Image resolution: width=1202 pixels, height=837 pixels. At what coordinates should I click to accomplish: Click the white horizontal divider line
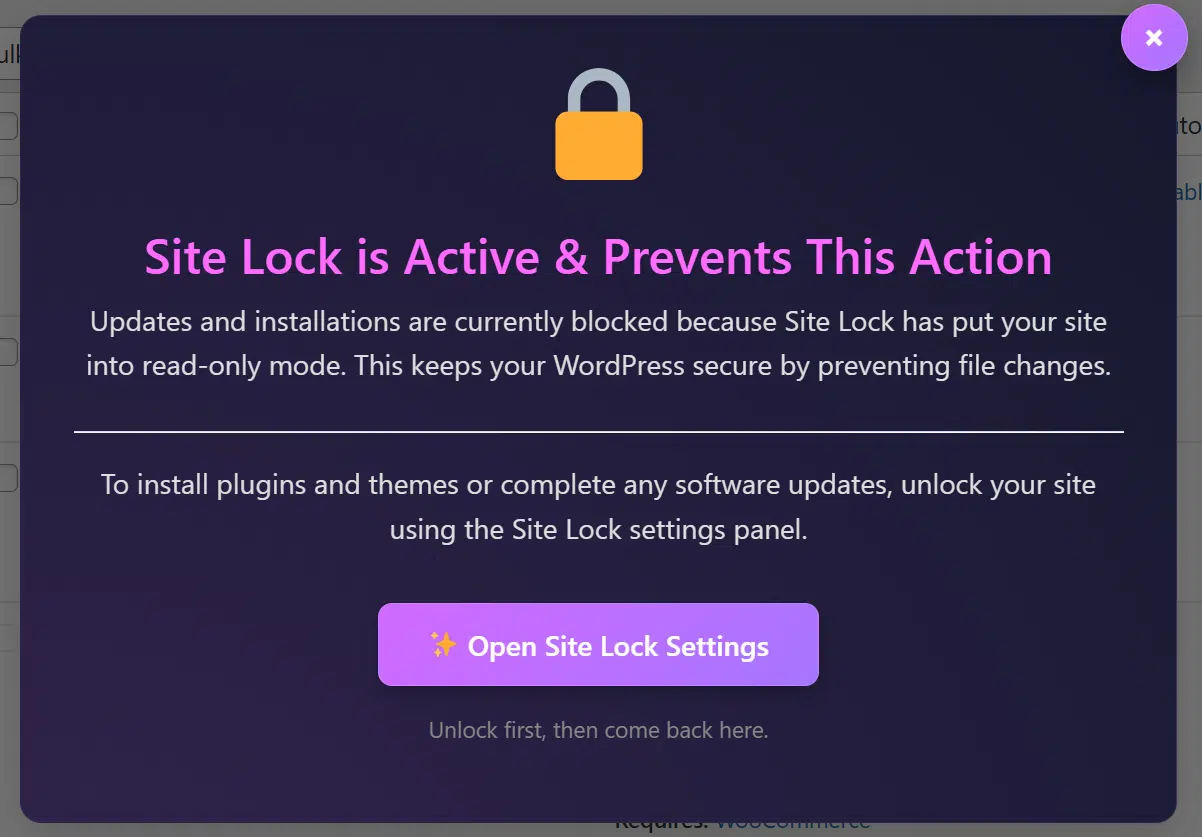pos(598,432)
